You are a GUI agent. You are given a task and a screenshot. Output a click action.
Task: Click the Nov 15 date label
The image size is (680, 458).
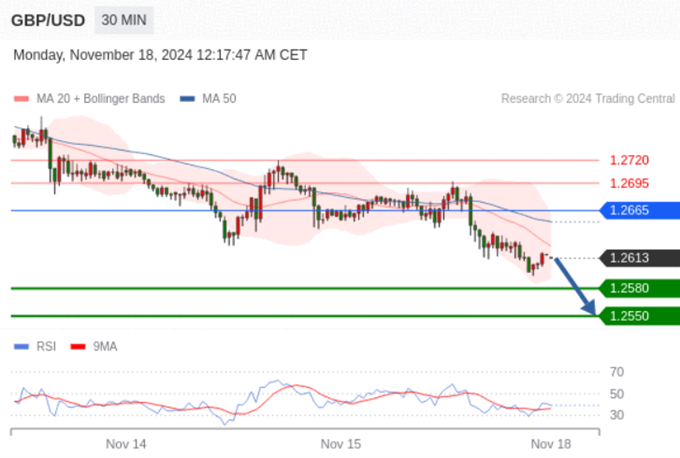341,444
